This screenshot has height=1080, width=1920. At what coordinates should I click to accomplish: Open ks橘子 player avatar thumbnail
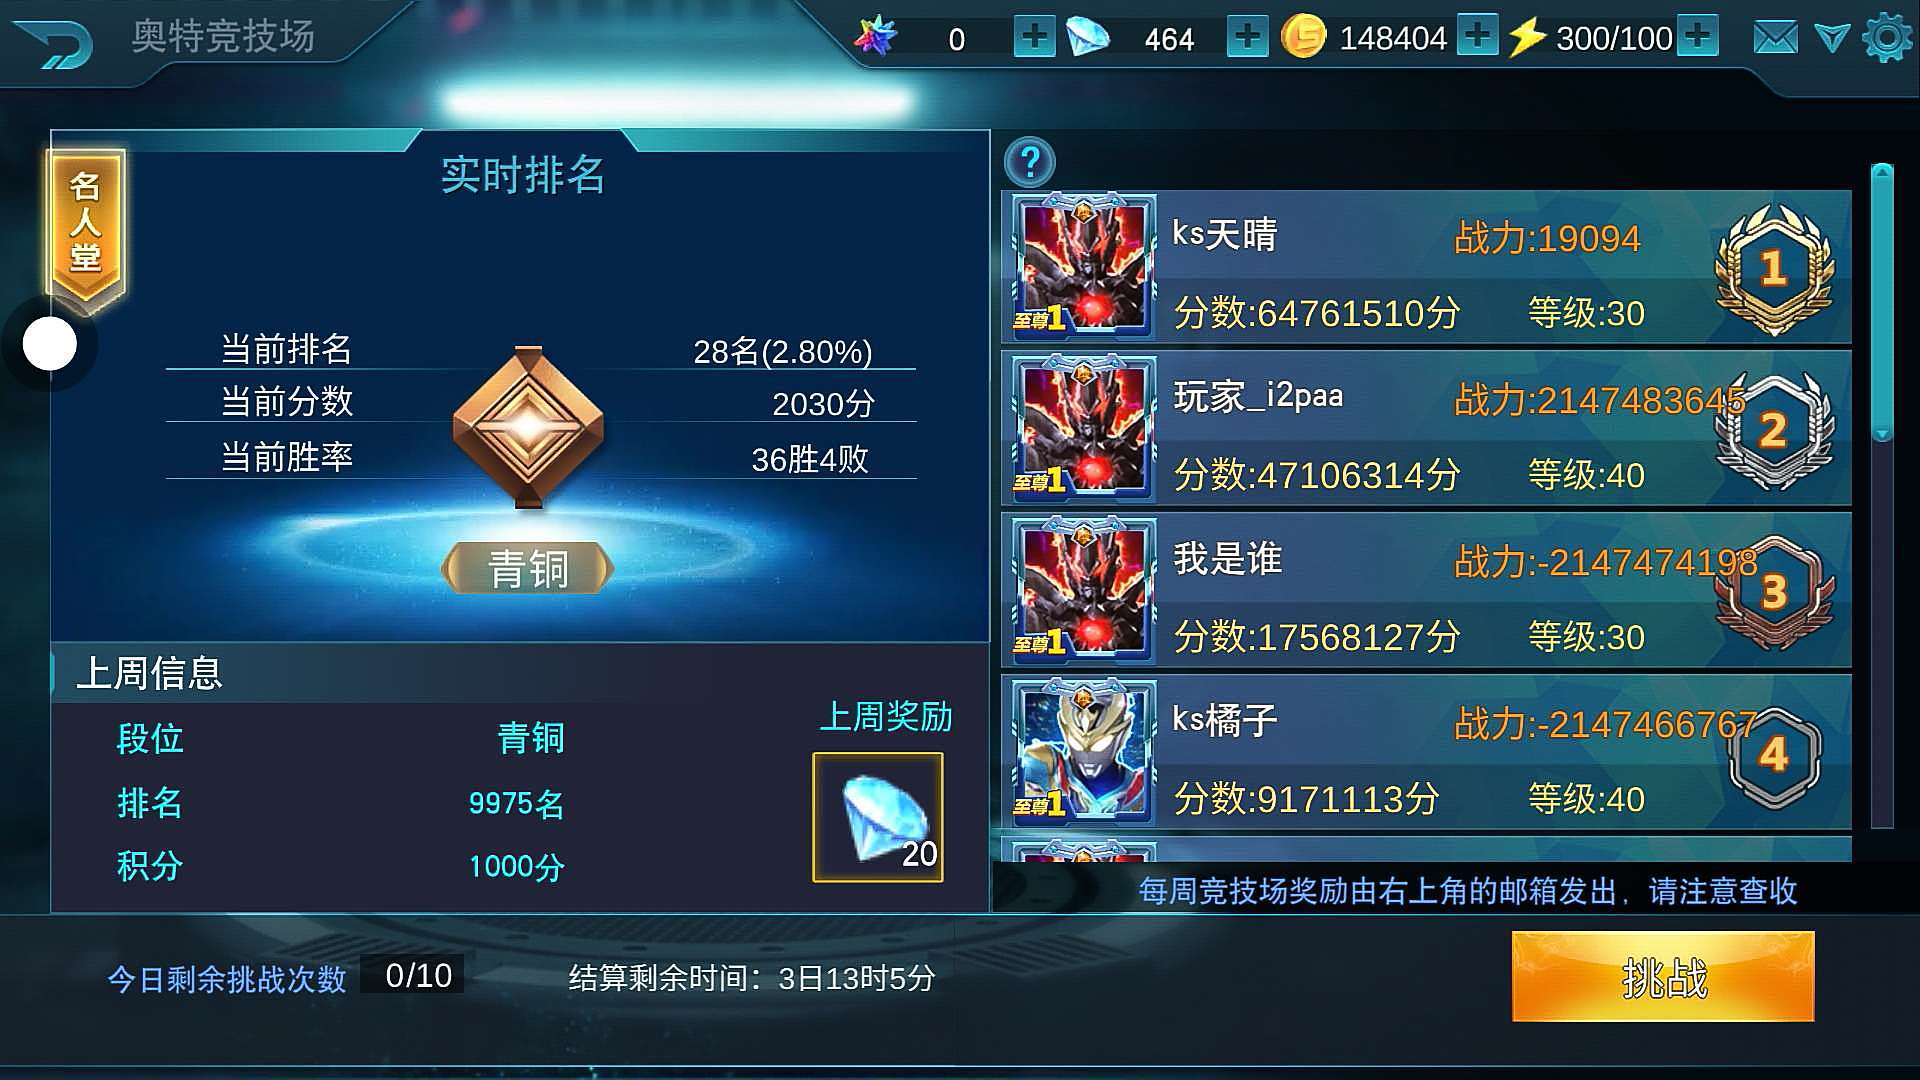[1084, 753]
